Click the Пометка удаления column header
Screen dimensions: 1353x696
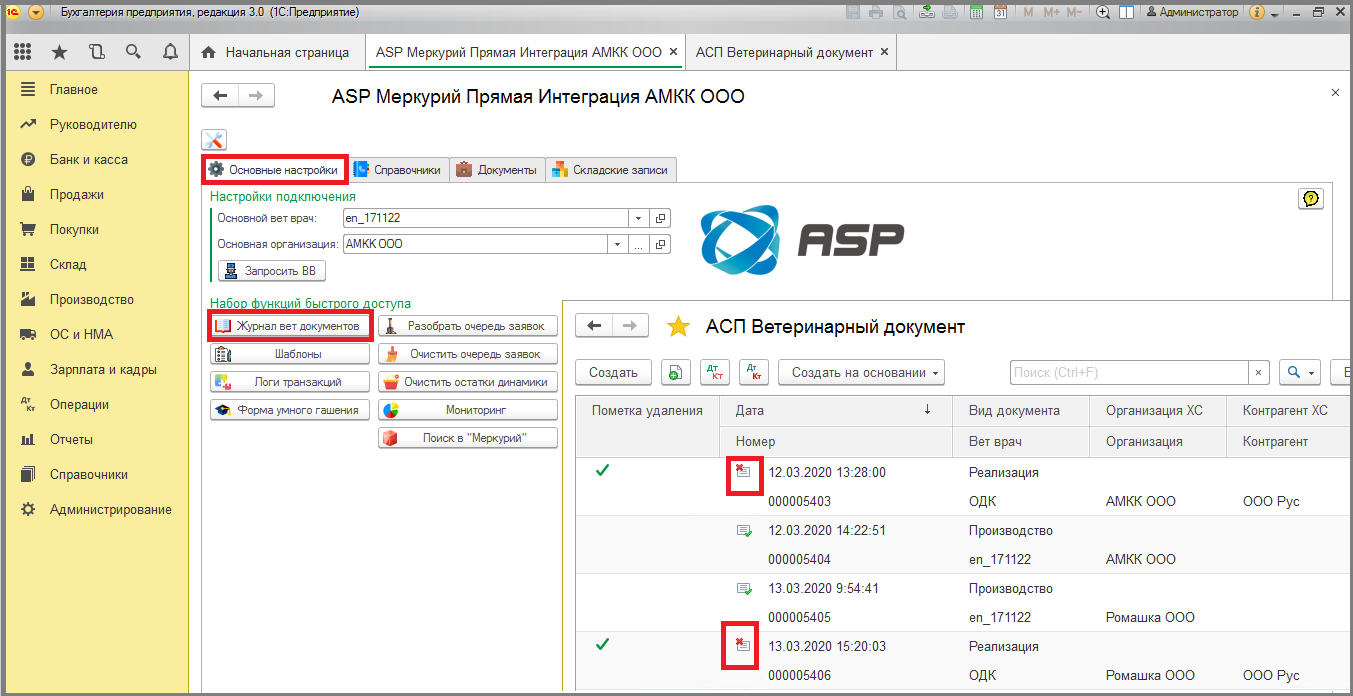coord(648,410)
